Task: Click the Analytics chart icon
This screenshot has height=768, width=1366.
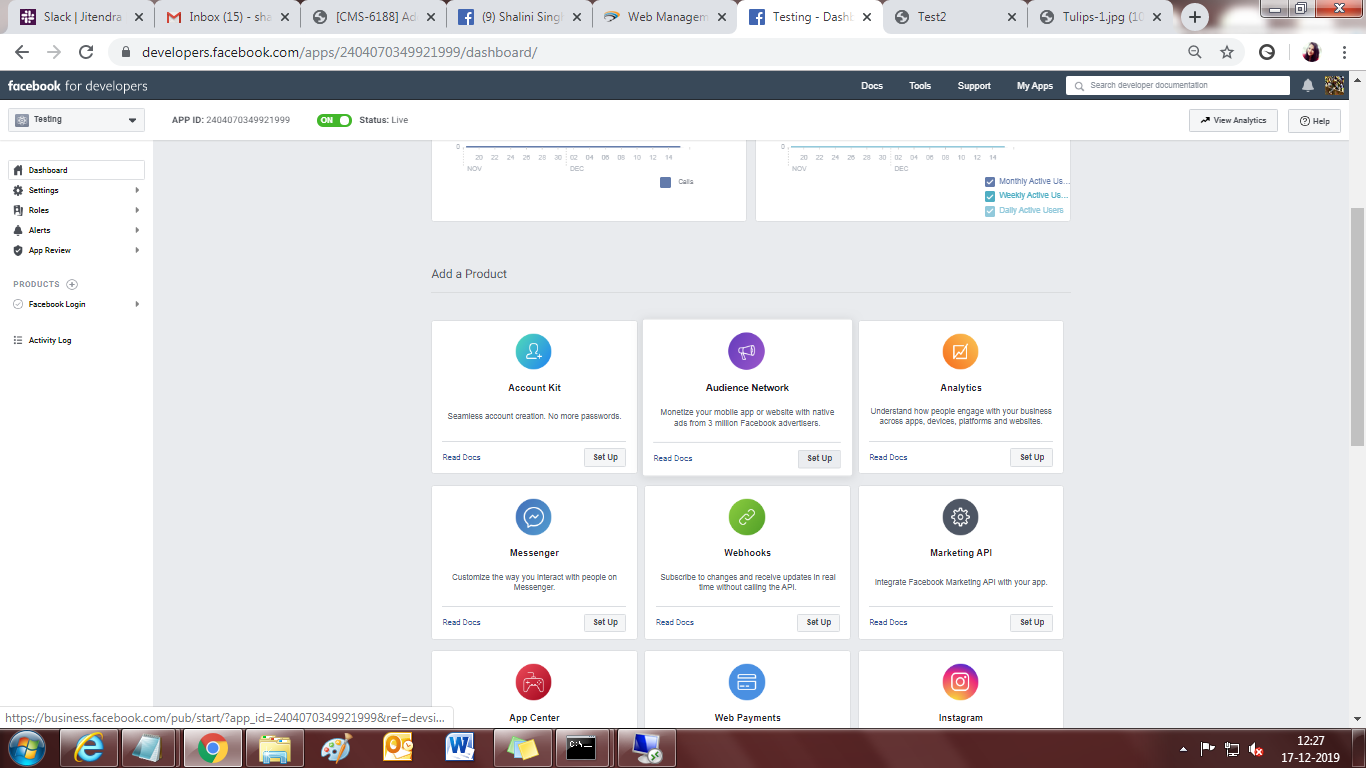Action: [x=960, y=352]
